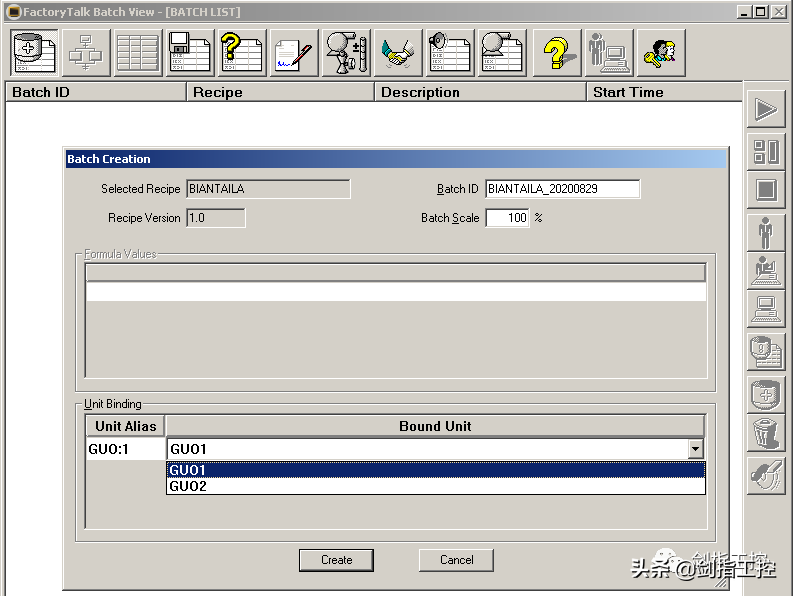Open the signature pen icon in toolbar

tap(294, 52)
